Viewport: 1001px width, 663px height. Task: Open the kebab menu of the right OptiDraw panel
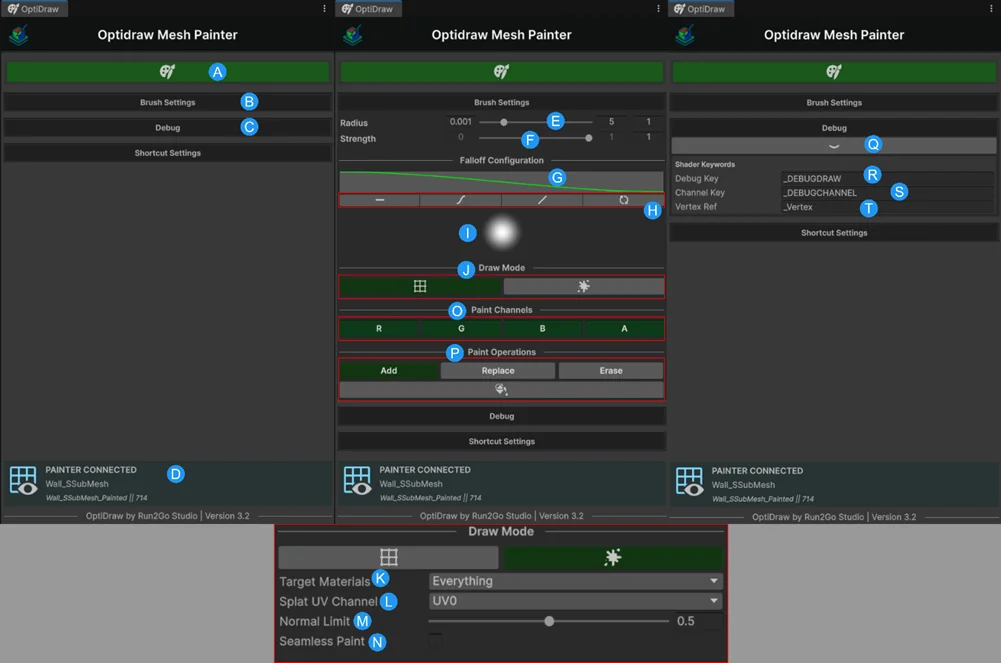pos(991,8)
